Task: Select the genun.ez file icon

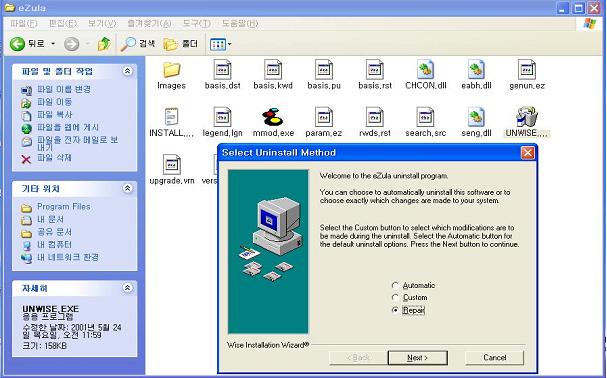Action: coord(527,70)
